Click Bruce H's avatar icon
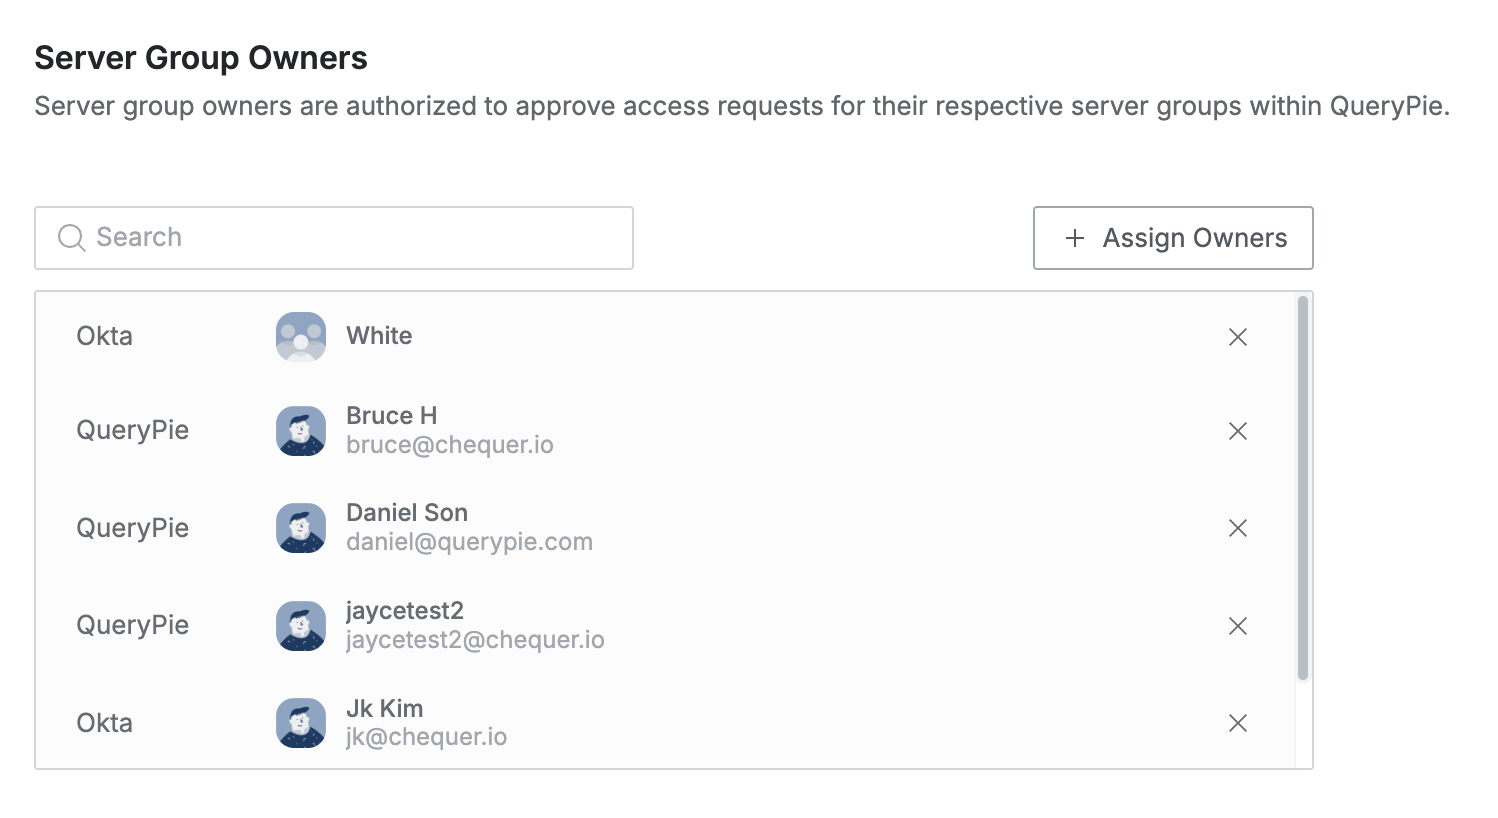Image resolution: width=1498 pixels, height=818 pixels. [301, 431]
